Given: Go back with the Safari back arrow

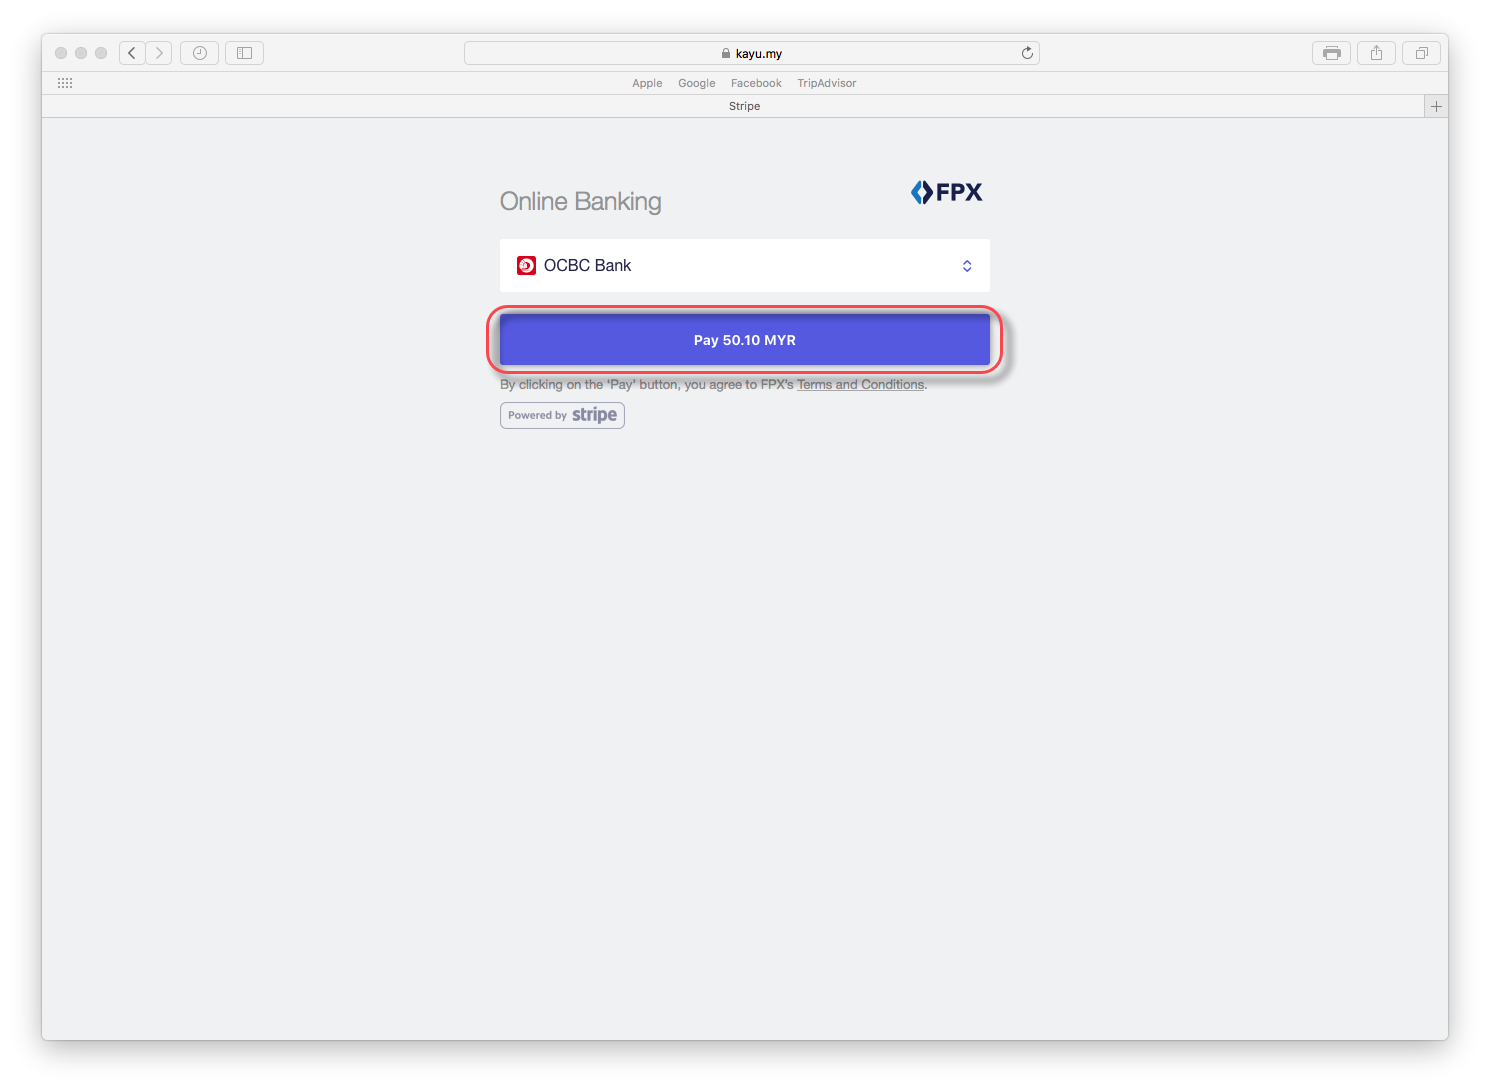Looking at the screenshot, I should pyautogui.click(x=132, y=53).
